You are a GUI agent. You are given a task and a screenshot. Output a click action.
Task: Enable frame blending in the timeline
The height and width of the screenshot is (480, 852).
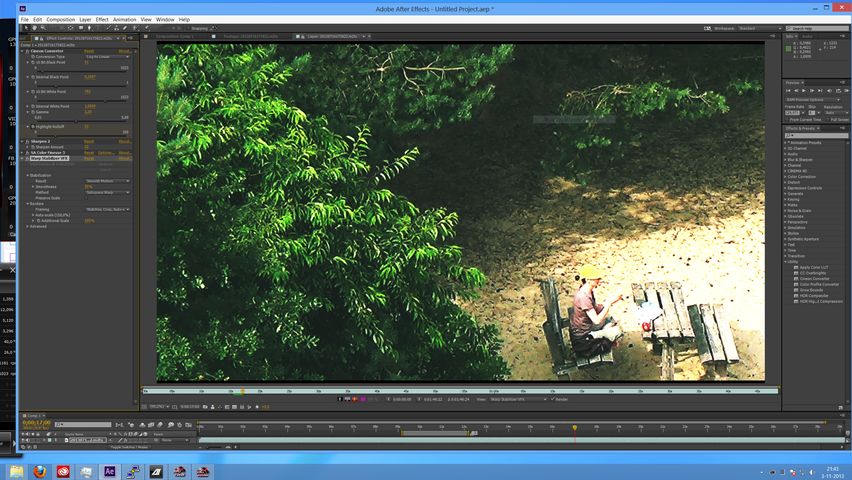[151, 425]
